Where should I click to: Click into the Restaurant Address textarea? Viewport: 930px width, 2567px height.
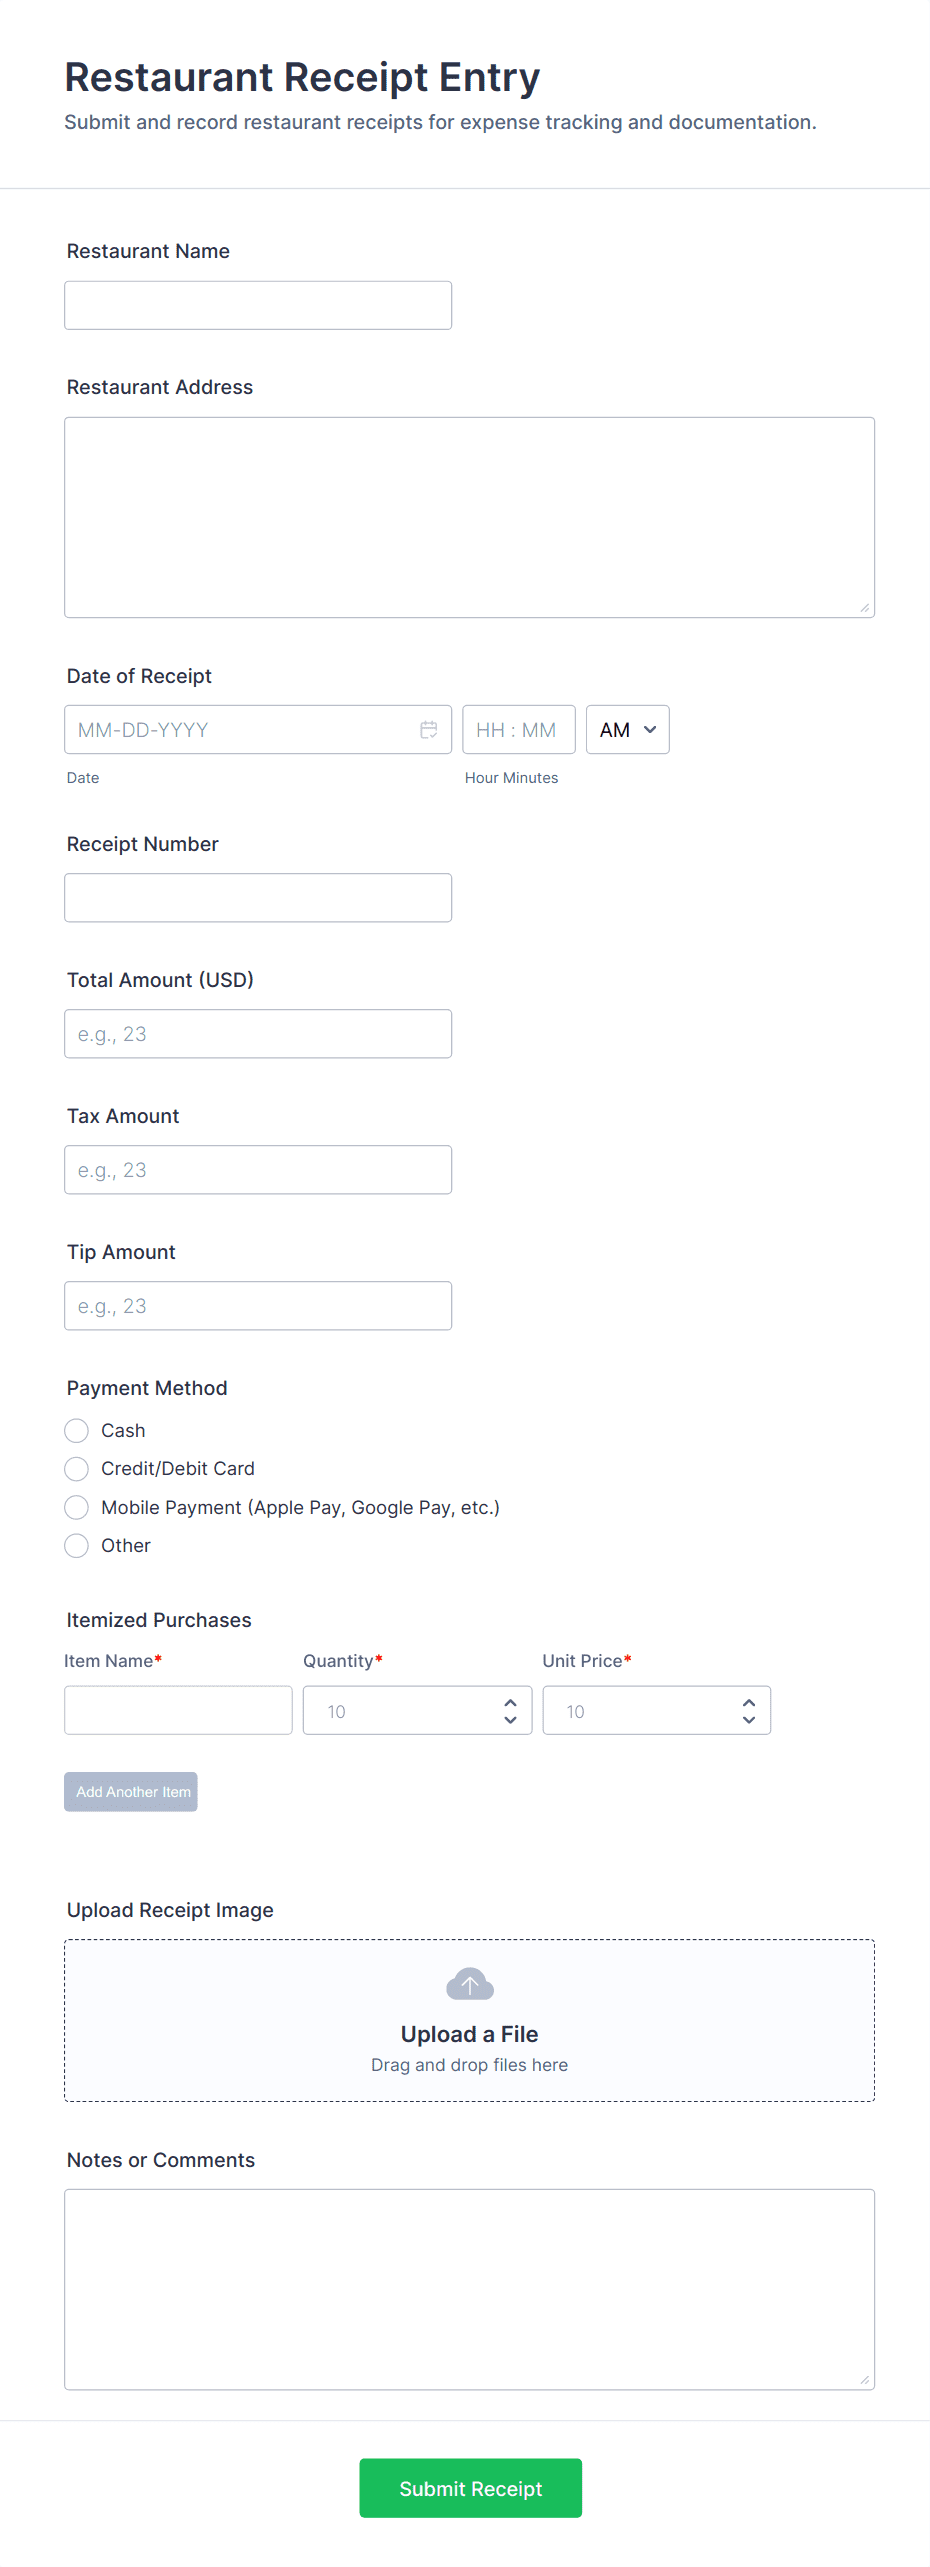tap(469, 517)
